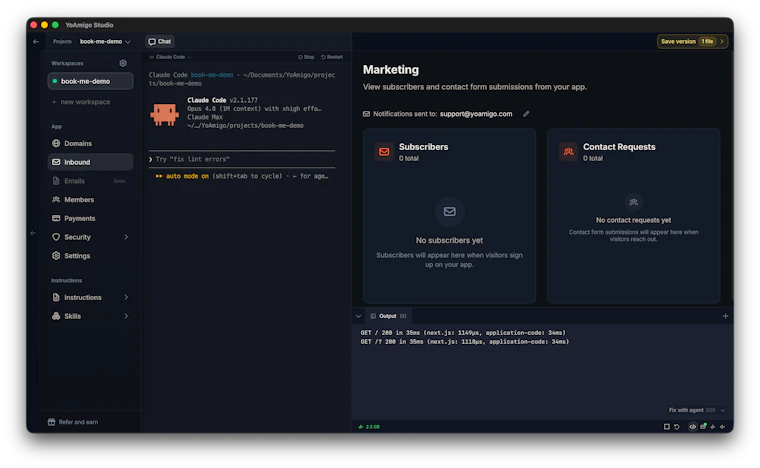Image resolution: width=760 pixels, height=468 pixels.
Task: Restart the Claude Code session
Action: tap(332, 57)
